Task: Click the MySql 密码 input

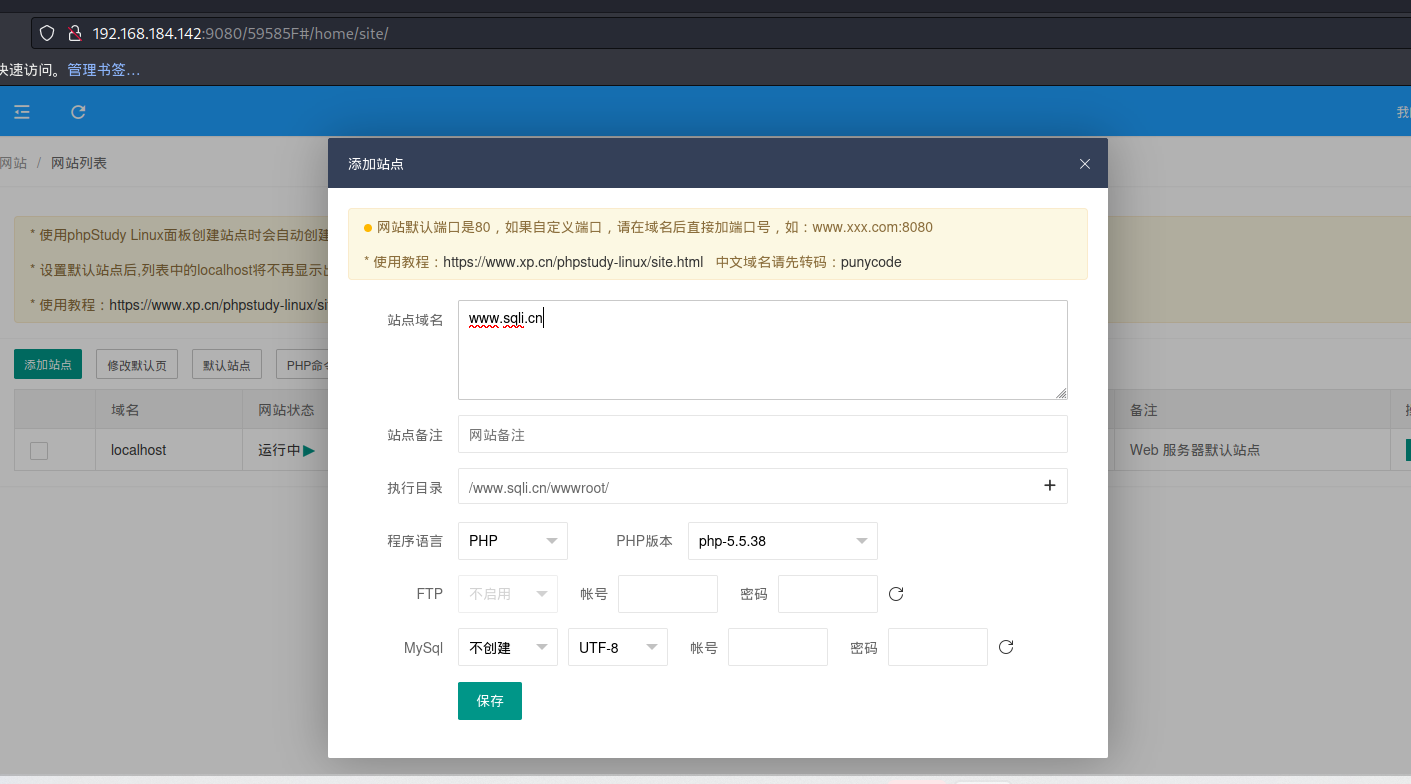Action: 938,647
